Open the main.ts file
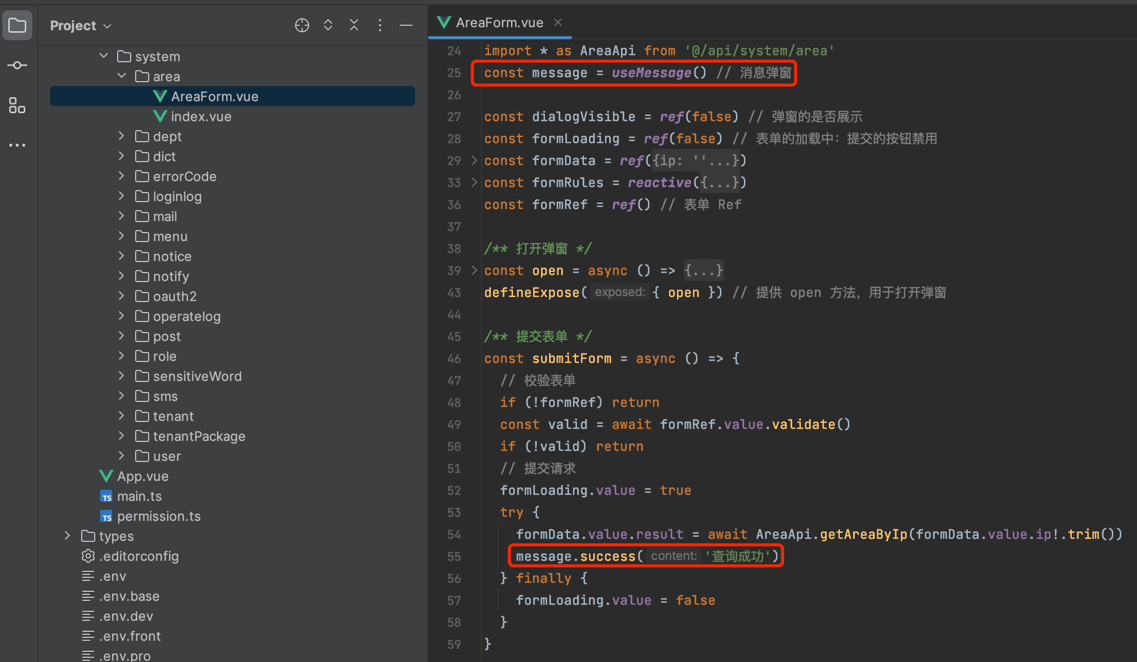Image resolution: width=1137 pixels, height=662 pixels. coord(139,496)
